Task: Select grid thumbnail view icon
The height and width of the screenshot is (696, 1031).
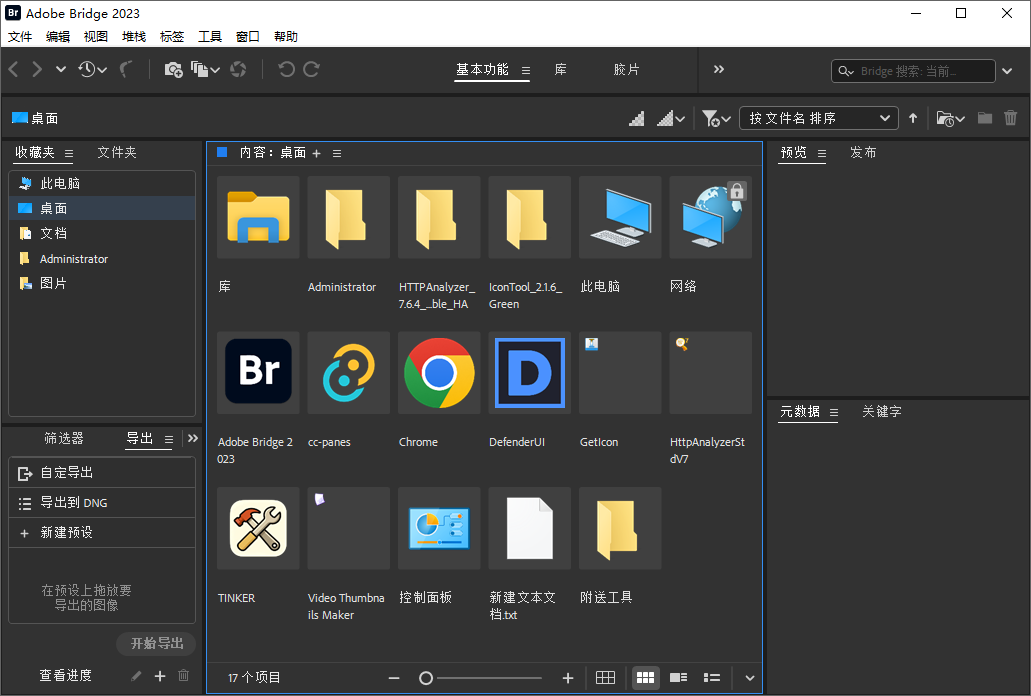Action: tap(645, 678)
